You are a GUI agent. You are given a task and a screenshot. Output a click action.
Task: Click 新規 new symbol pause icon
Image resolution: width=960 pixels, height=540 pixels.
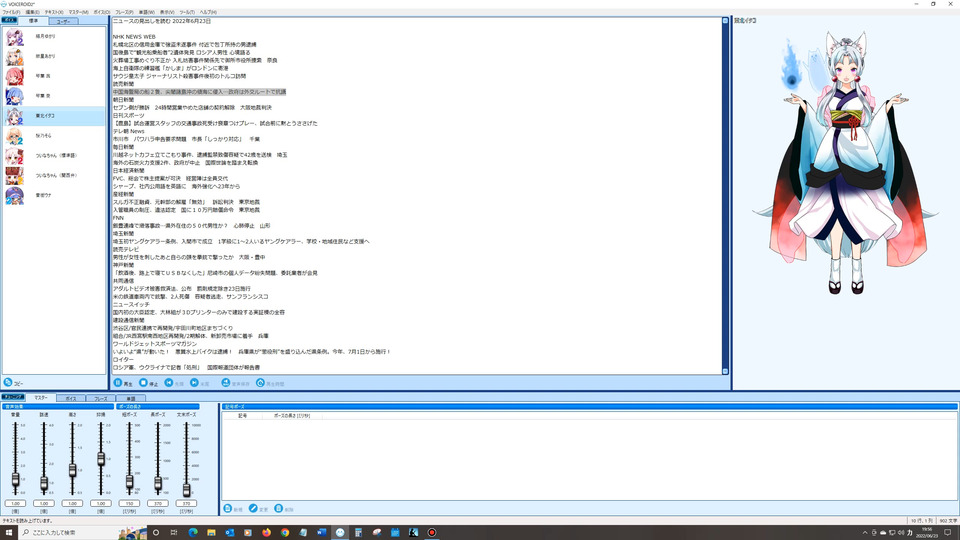(x=228, y=508)
